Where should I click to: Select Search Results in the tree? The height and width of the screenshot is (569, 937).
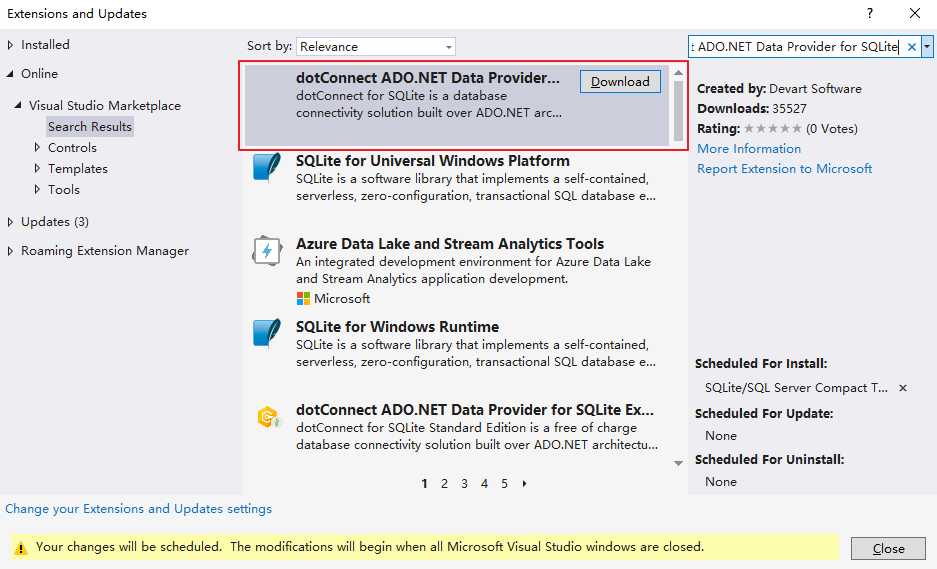(90, 127)
